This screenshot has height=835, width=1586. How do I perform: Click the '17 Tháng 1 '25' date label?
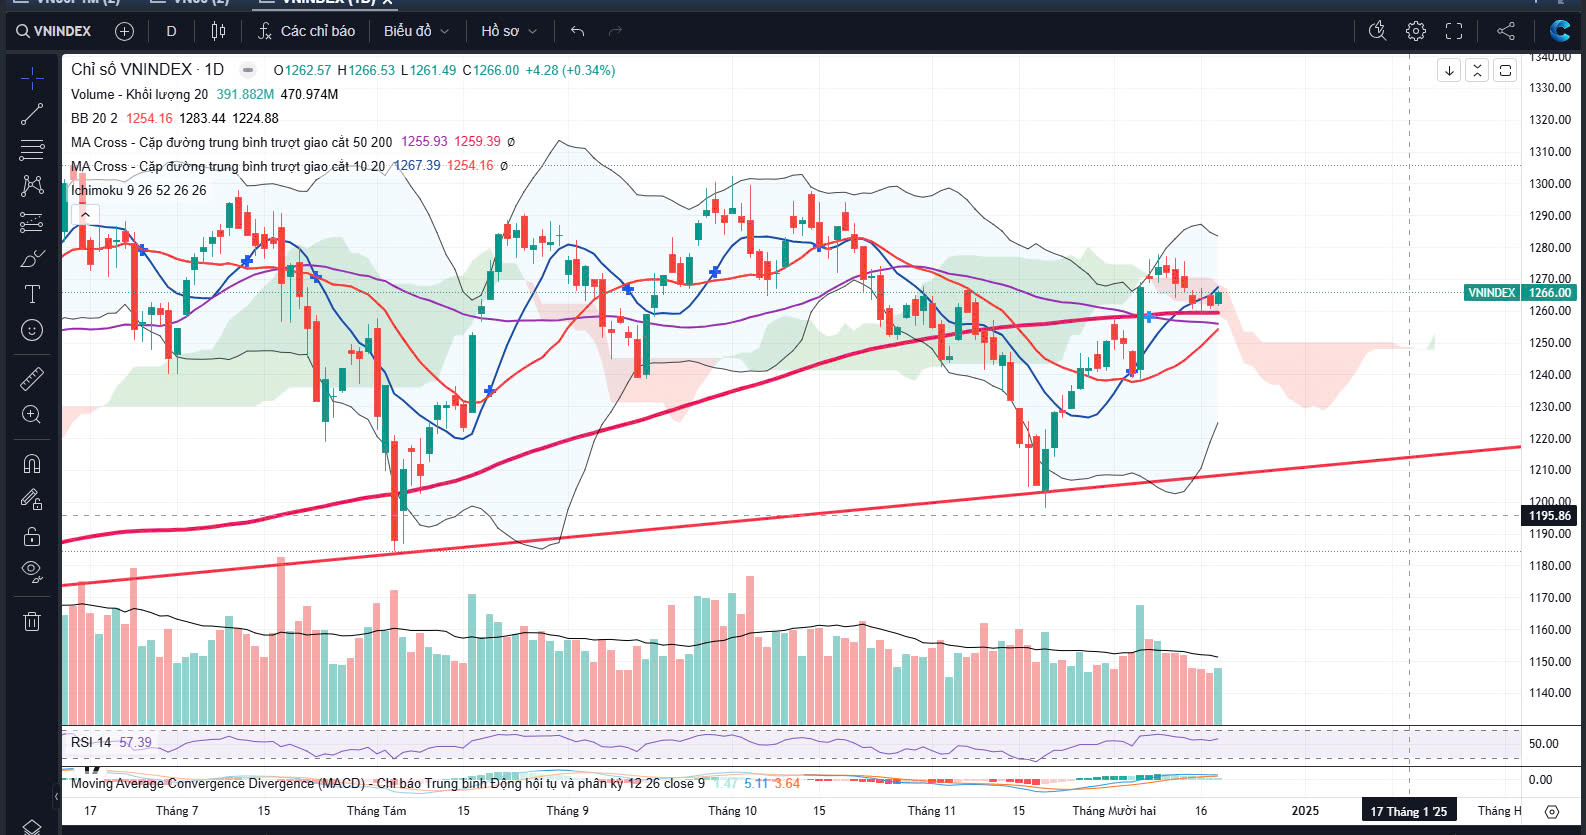point(1409,811)
